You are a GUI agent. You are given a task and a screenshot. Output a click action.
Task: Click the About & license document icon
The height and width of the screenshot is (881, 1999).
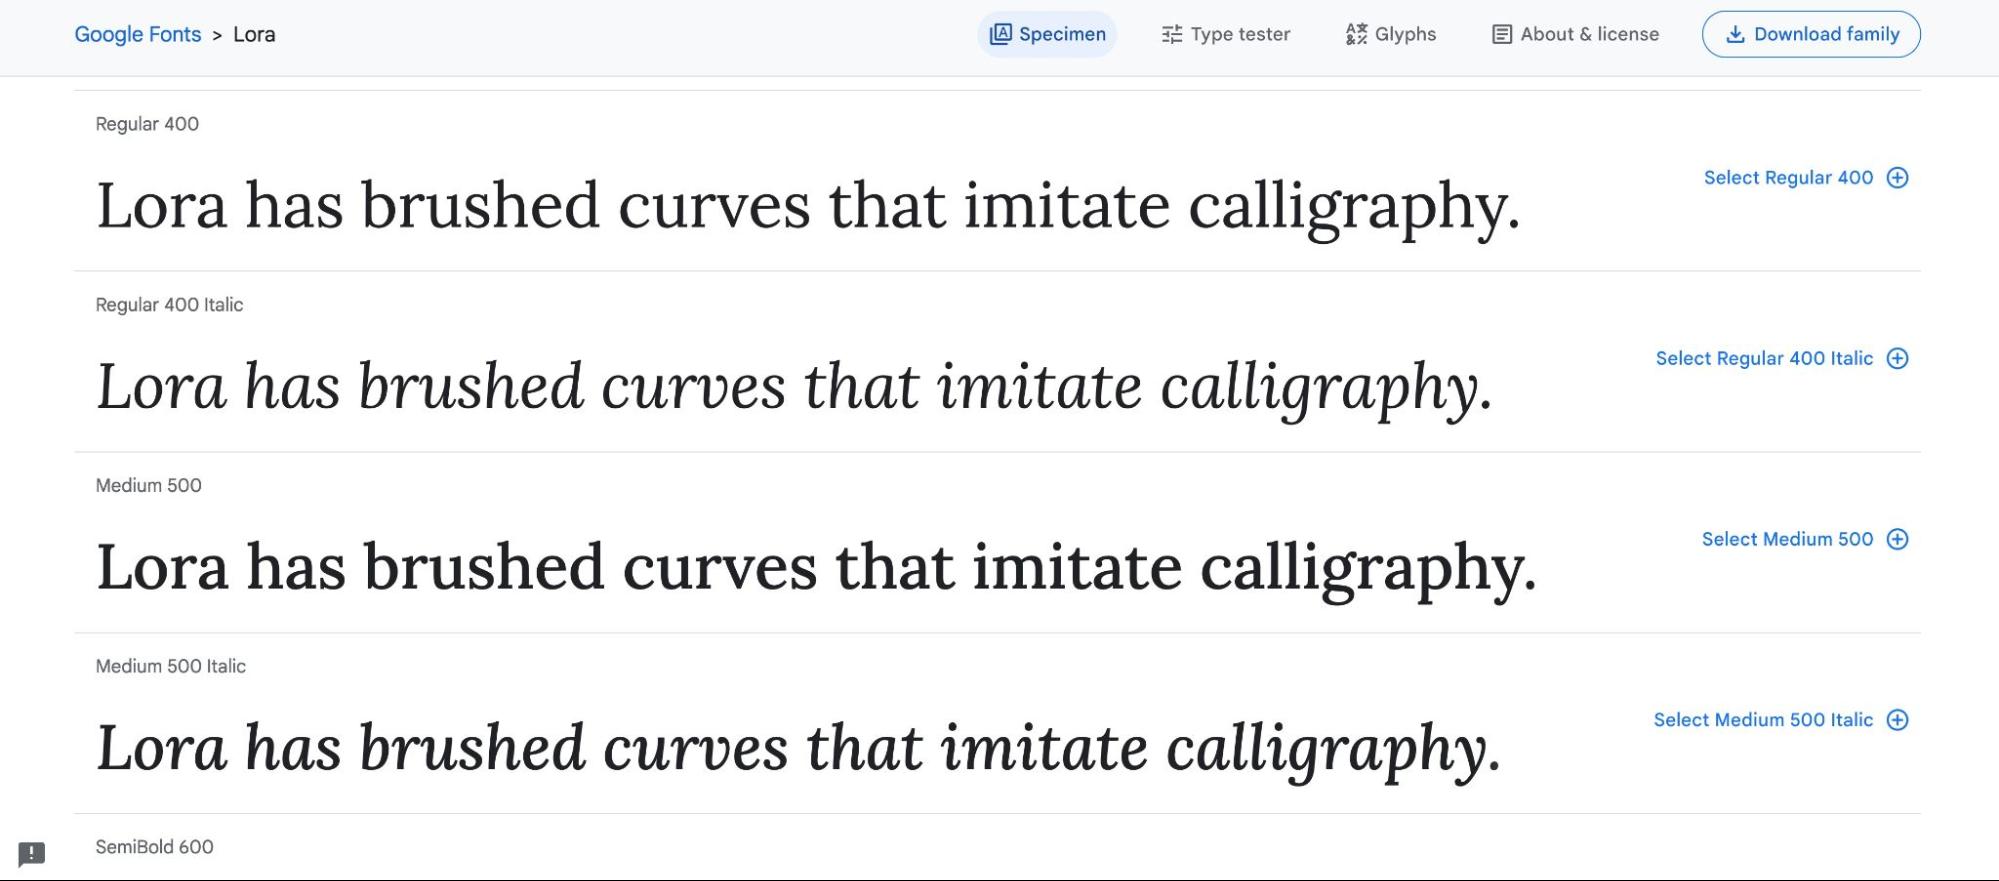pyautogui.click(x=1501, y=35)
